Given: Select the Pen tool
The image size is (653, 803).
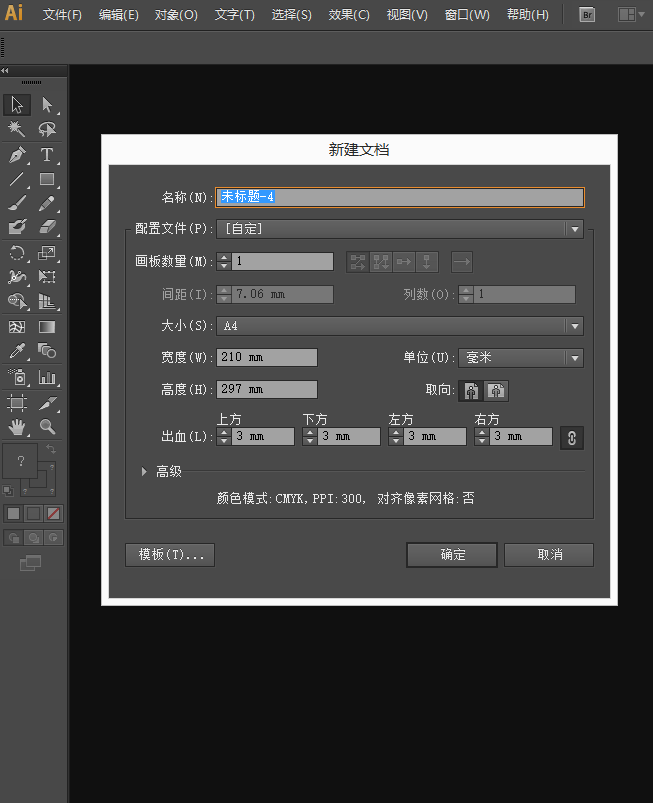Looking at the screenshot, I should point(17,155).
